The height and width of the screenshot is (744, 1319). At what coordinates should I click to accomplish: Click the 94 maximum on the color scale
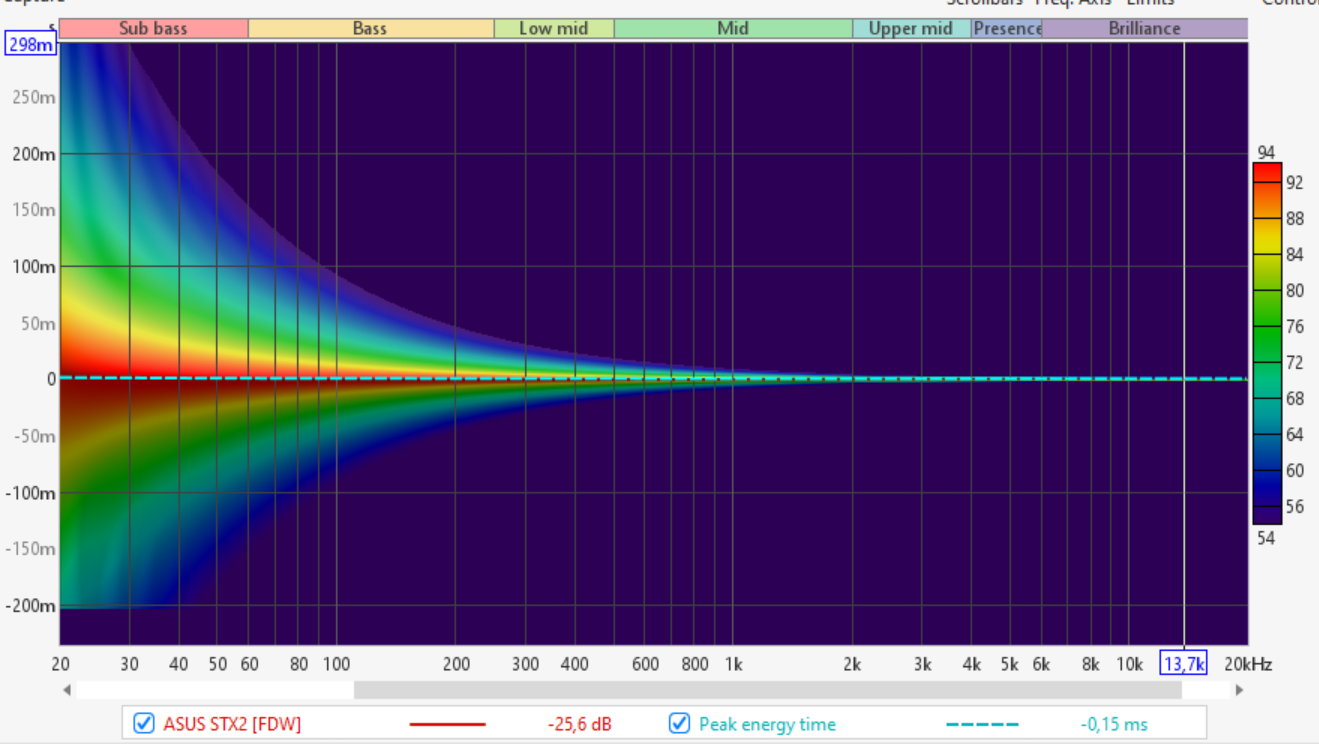click(1266, 153)
